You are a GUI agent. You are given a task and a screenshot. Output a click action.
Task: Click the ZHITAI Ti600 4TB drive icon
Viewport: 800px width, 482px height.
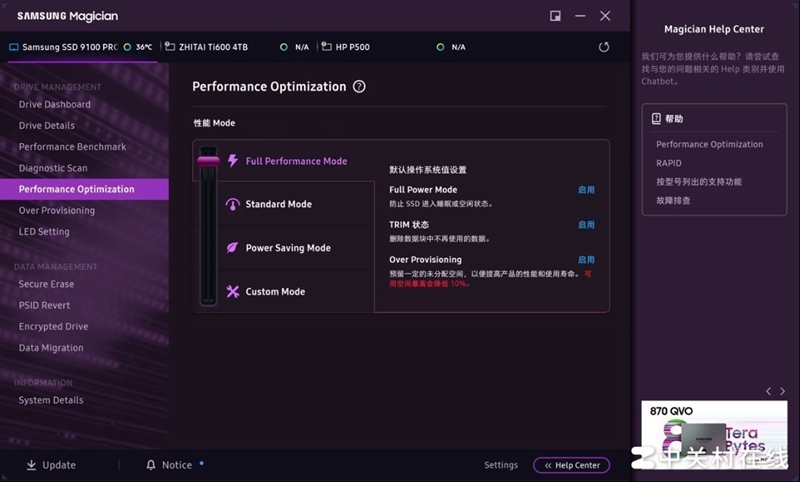170,46
